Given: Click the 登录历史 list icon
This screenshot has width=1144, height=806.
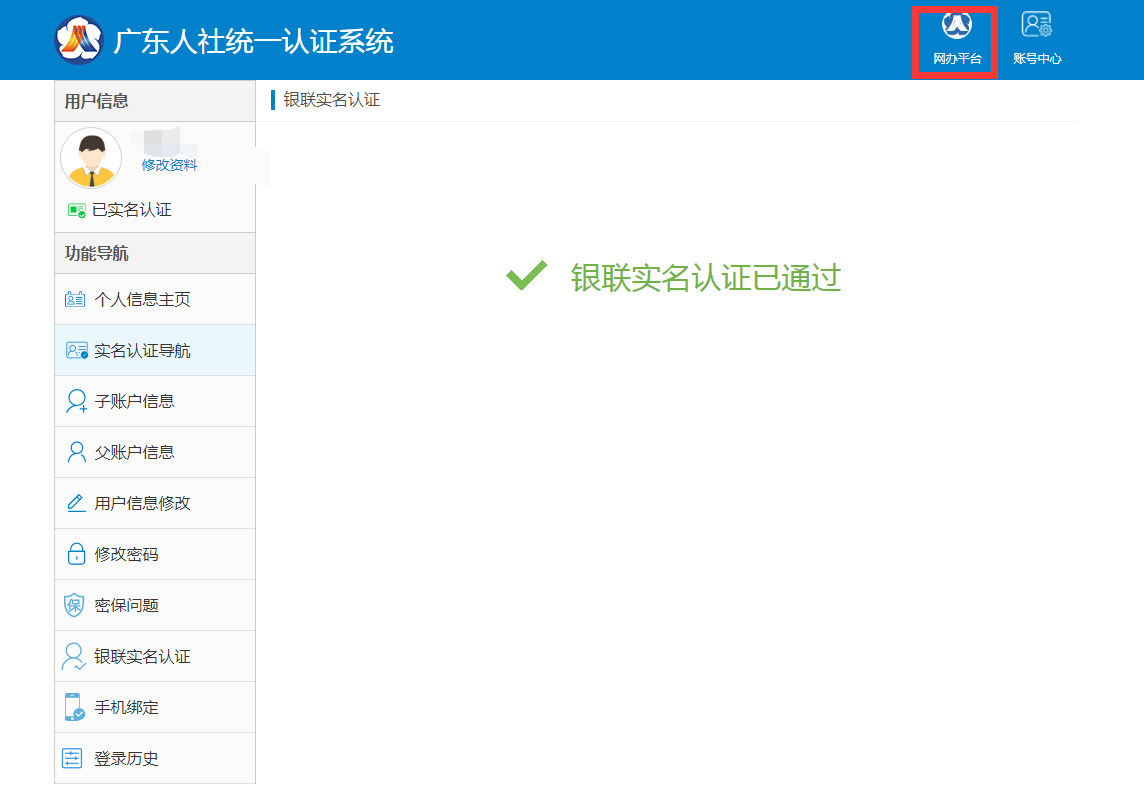Looking at the screenshot, I should point(72,758).
